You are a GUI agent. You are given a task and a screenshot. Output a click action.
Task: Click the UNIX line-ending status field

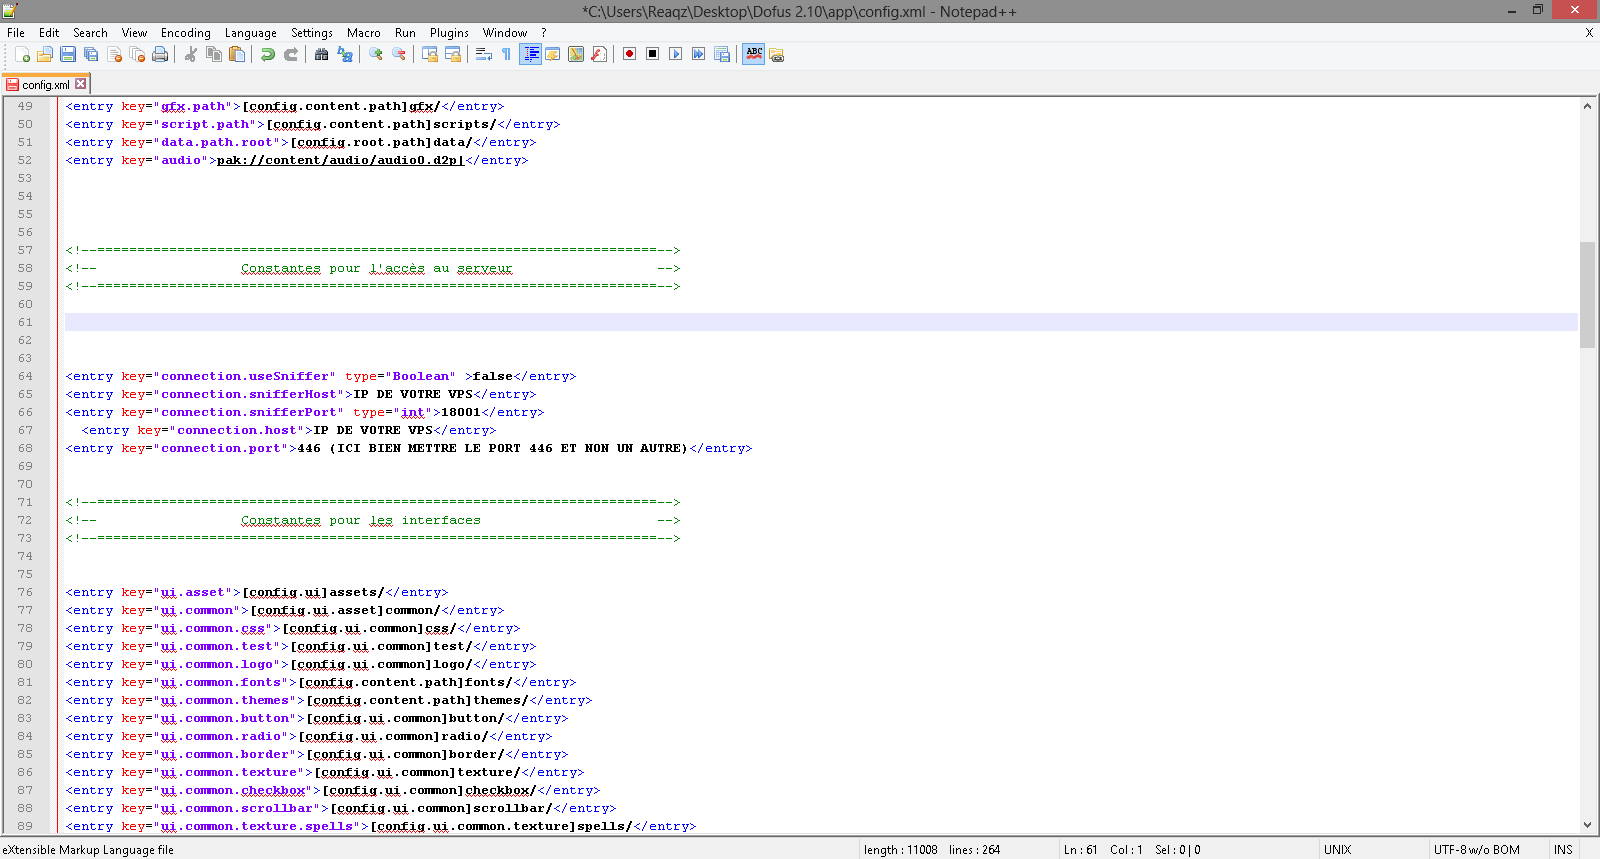click(1337, 850)
